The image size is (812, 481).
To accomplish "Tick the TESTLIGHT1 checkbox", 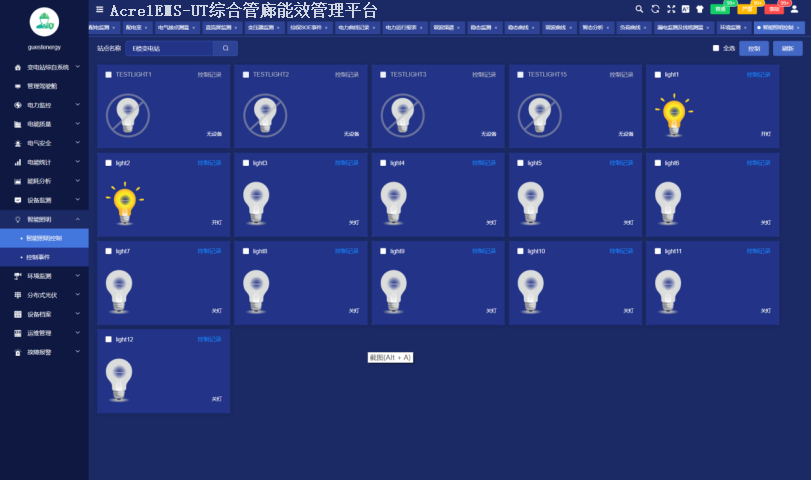I will (108, 75).
